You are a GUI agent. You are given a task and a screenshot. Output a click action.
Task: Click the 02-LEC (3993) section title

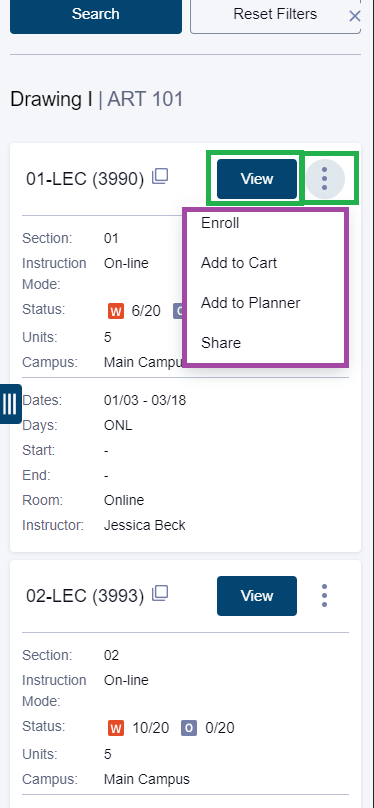(85, 596)
